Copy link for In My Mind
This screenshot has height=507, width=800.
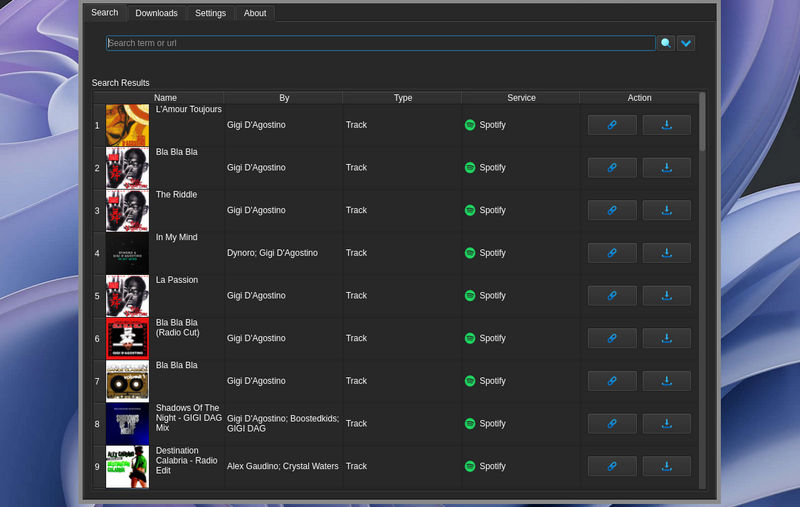tap(612, 253)
